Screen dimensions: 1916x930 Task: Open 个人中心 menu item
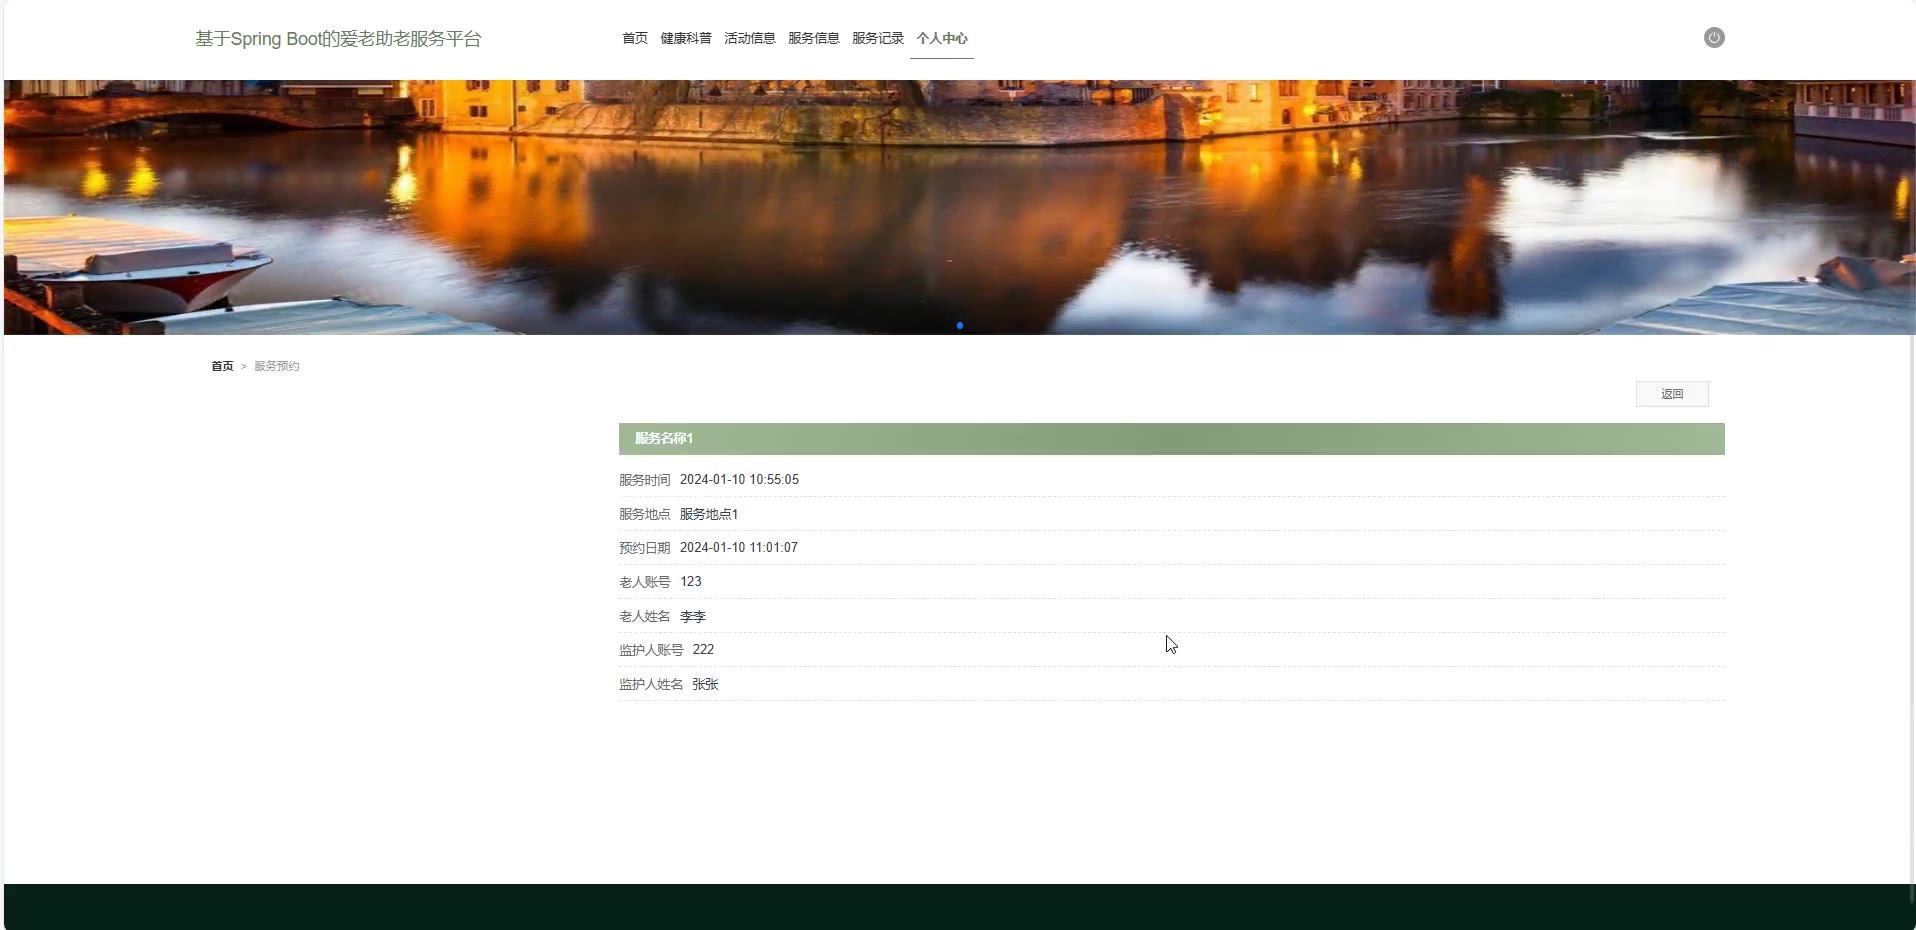tap(942, 38)
